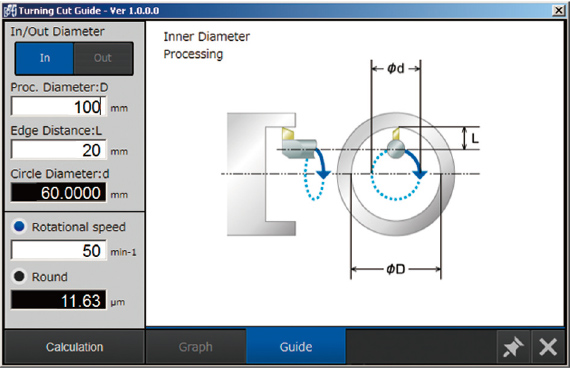The height and width of the screenshot is (368, 570).
Task: Click the 'min-1' unit label
Action: (123, 252)
